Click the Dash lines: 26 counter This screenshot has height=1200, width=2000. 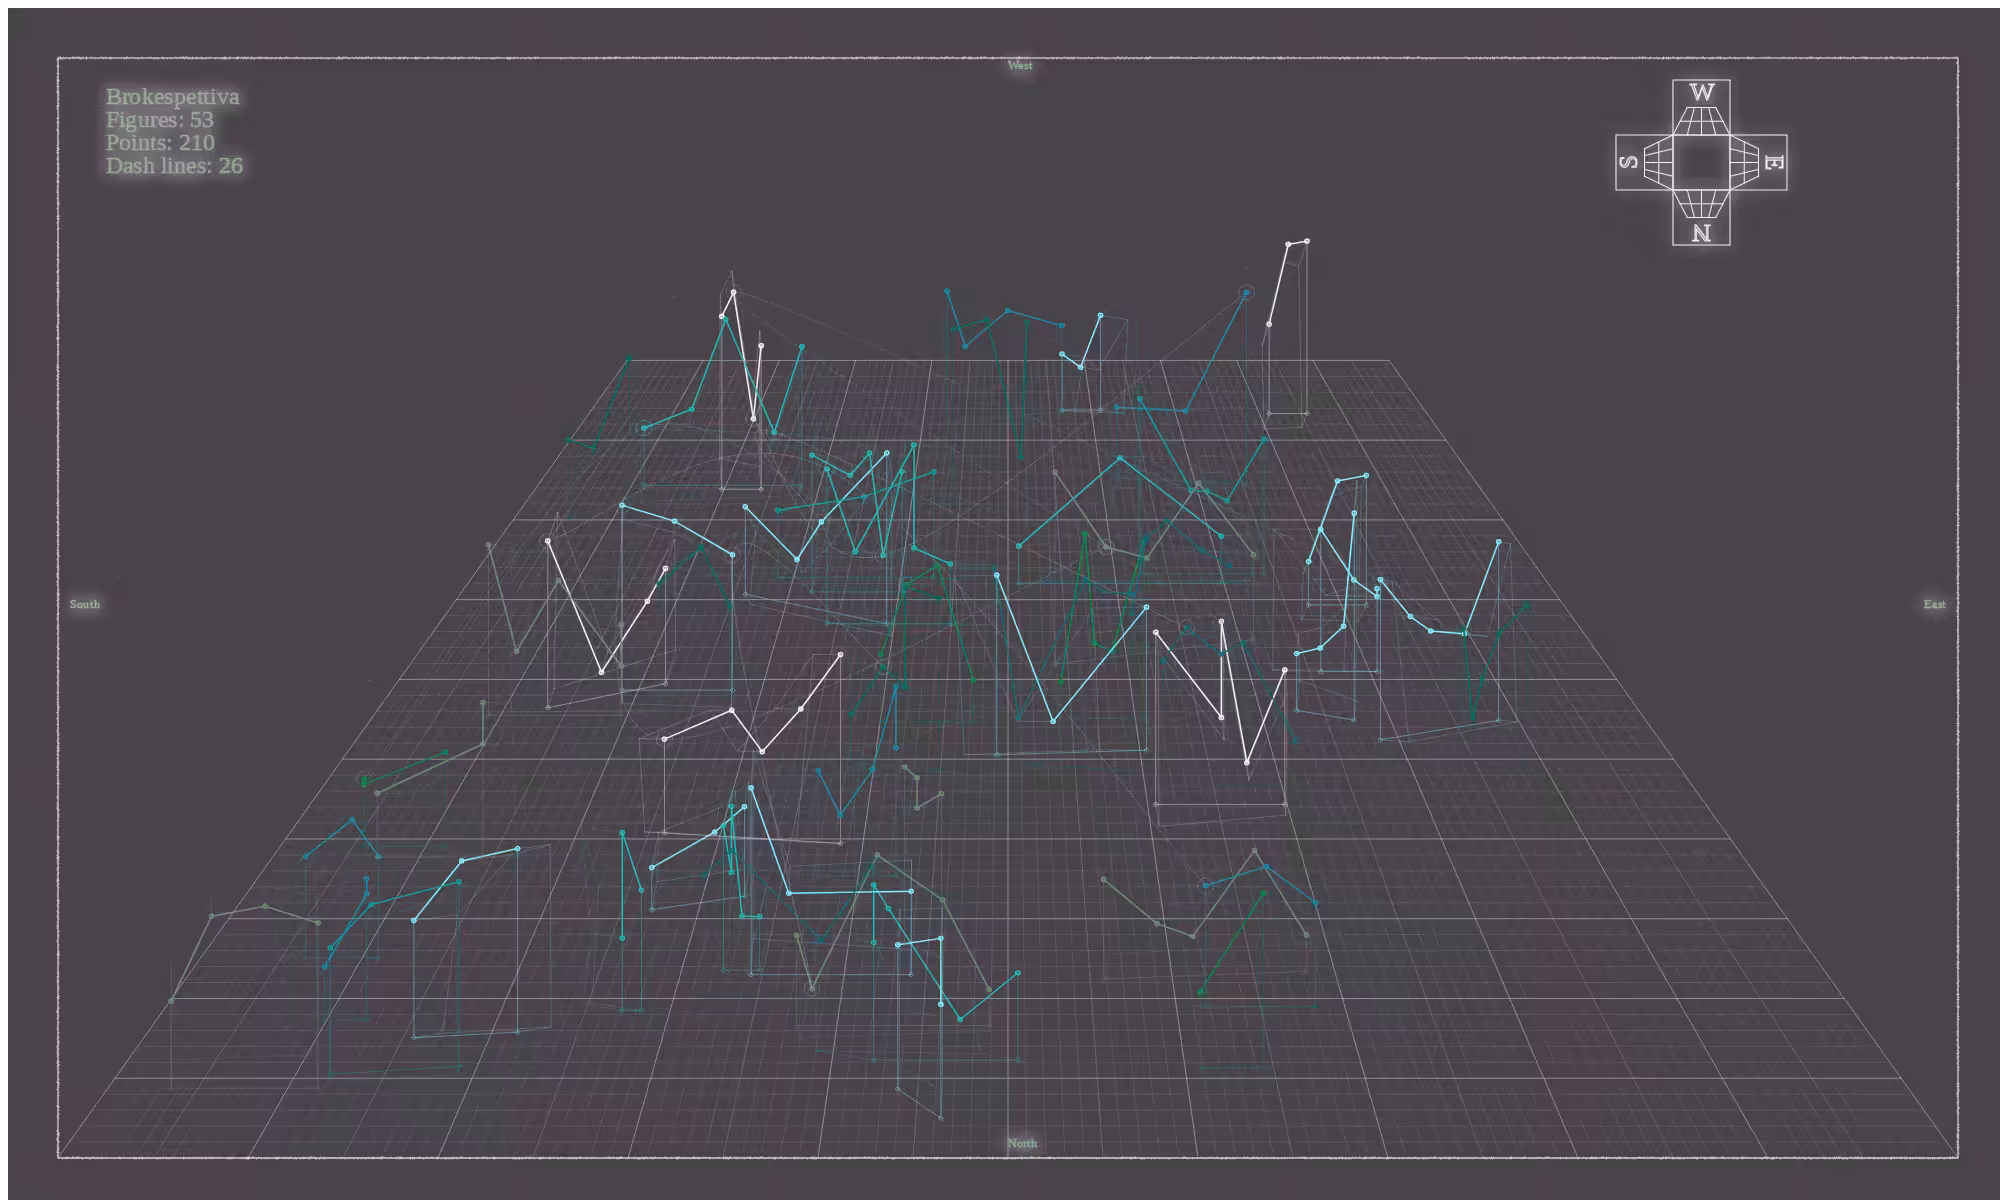[174, 166]
